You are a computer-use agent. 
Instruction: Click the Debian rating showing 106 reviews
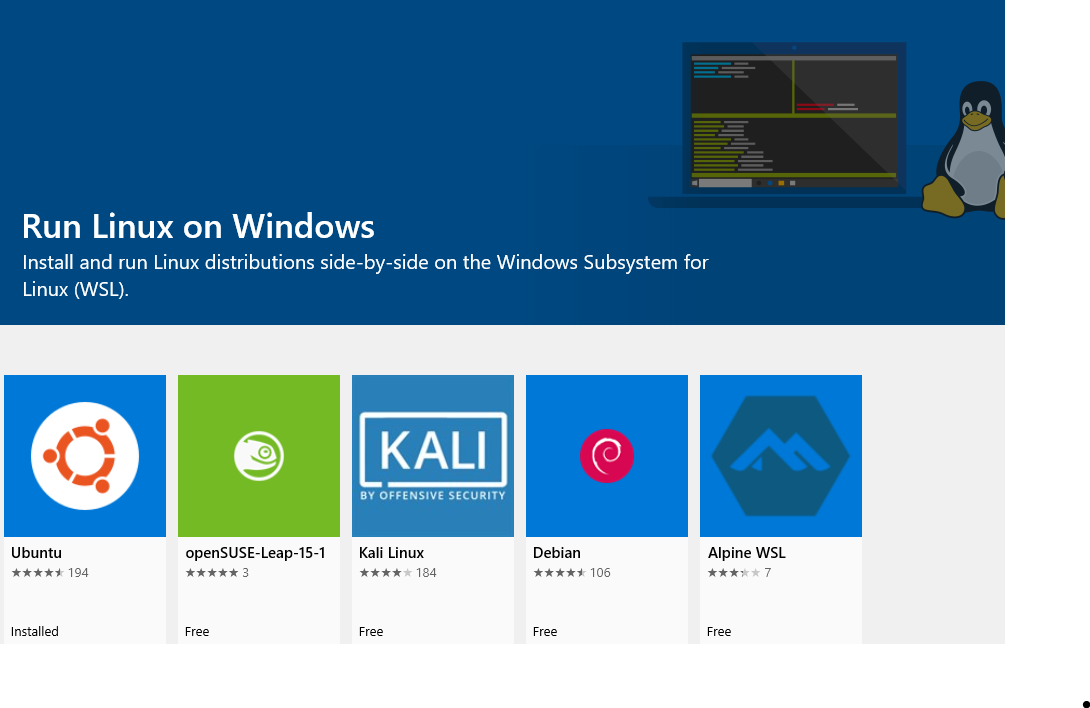pos(569,572)
